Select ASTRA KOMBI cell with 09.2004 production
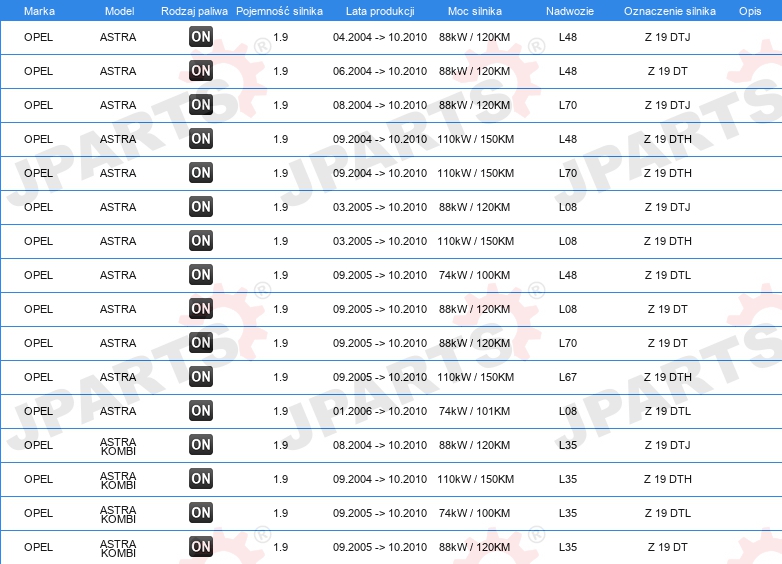782x564 pixels. [118, 480]
